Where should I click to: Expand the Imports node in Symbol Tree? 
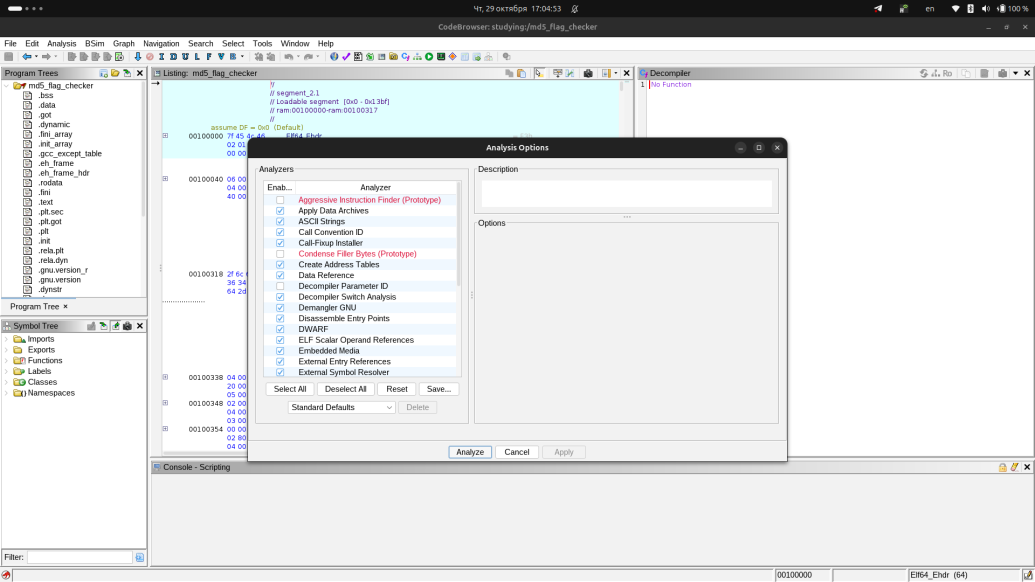tap(7, 339)
